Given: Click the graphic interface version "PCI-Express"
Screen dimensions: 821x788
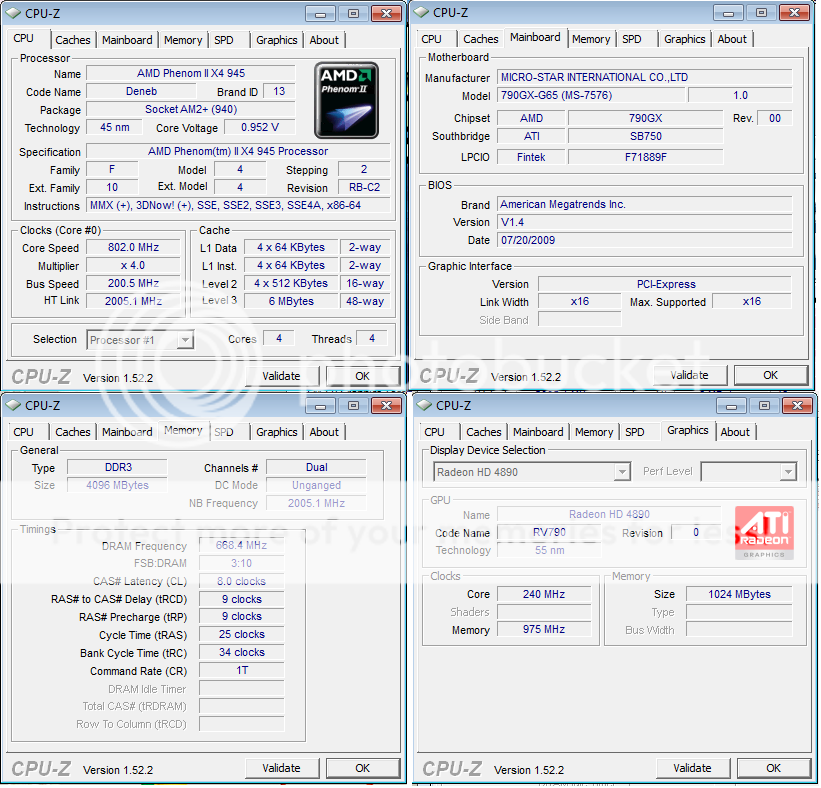Looking at the screenshot, I should coord(665,284).
